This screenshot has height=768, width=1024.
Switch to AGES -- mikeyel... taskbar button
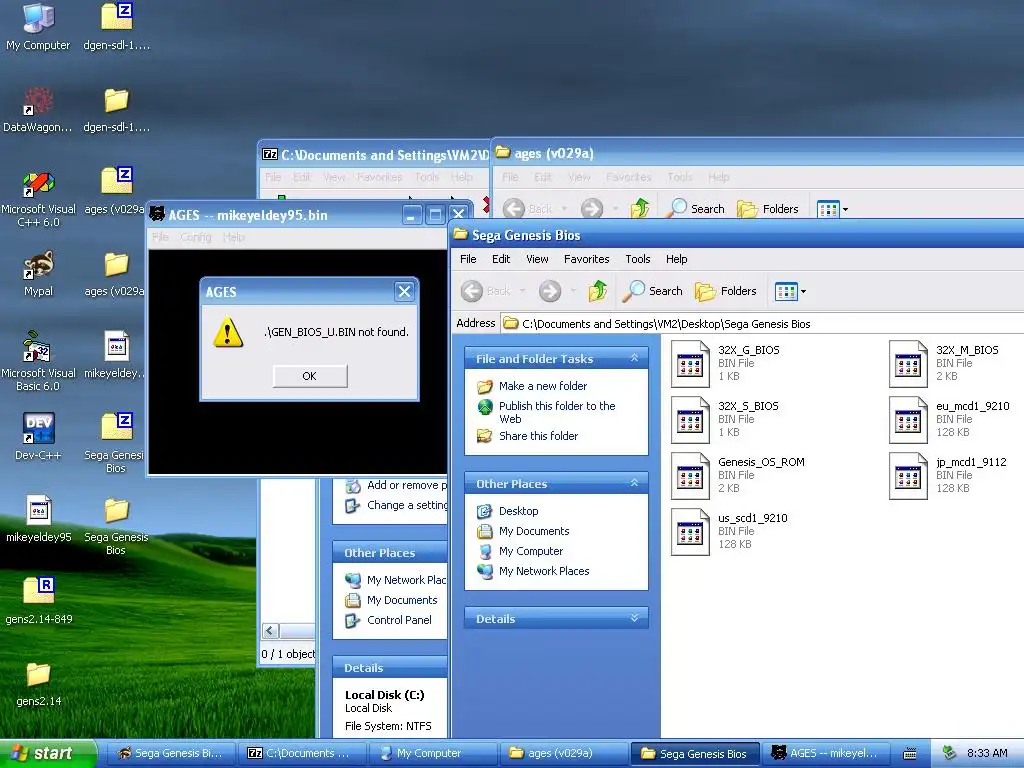(x=825, y=754)
